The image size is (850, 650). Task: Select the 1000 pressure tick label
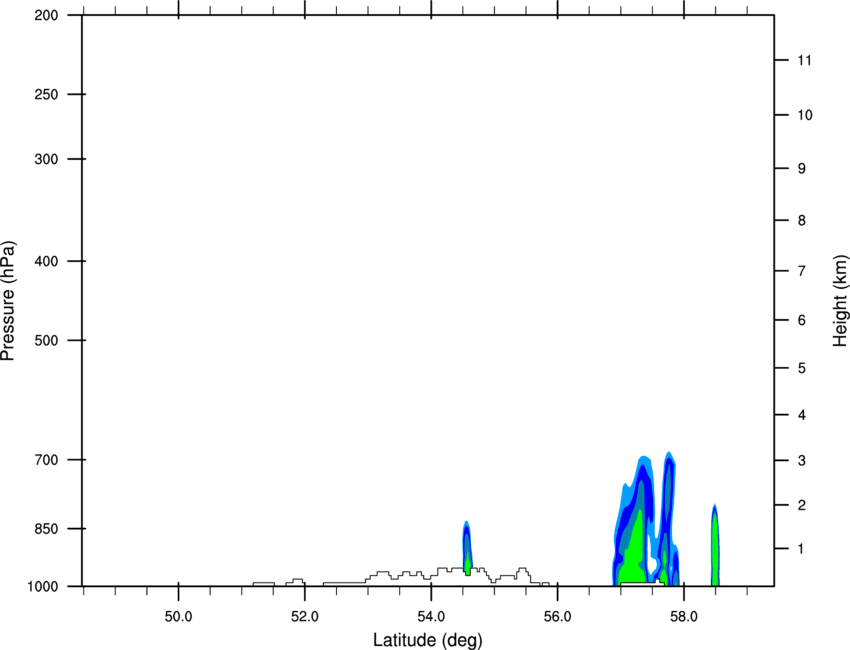pos(43,587)
